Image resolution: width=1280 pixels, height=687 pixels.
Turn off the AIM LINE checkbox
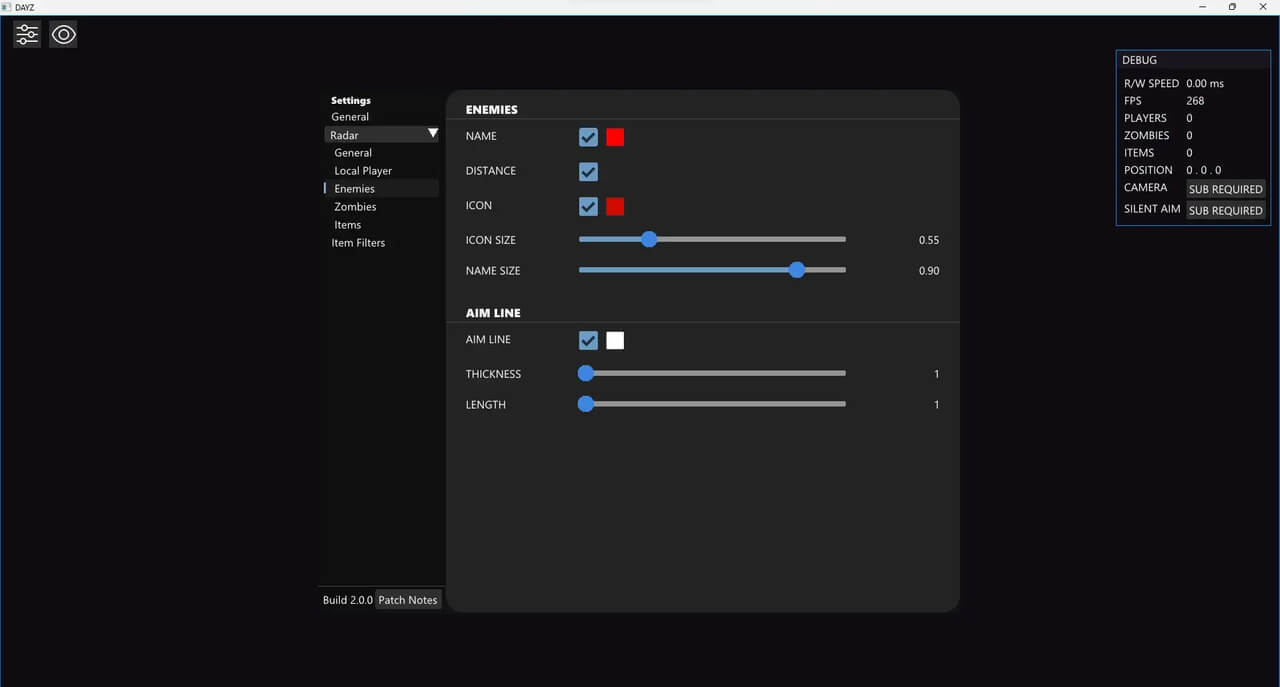pos(588,341)
